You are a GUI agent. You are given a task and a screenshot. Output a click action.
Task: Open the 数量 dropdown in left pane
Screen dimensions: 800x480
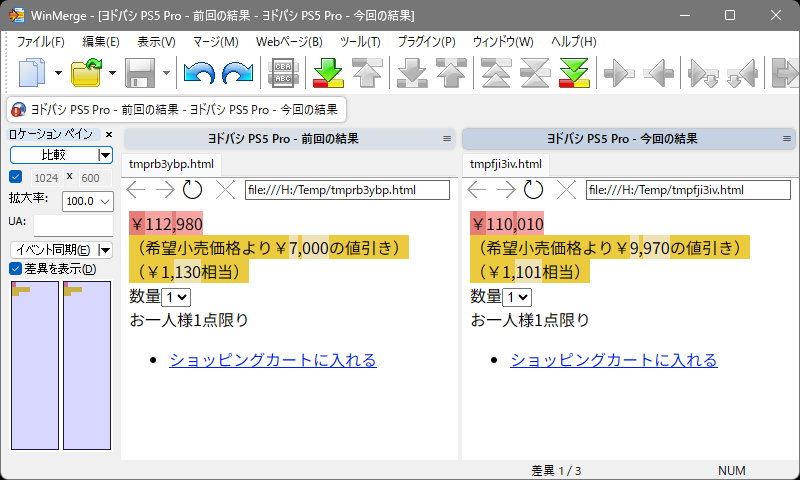click(176, 297)
